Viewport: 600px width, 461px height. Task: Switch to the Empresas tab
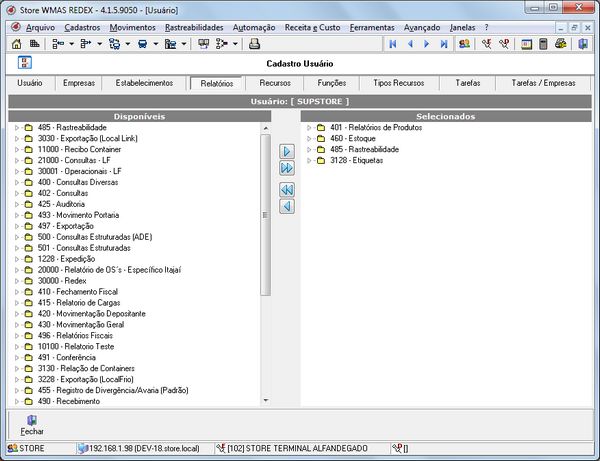pyautogui.click(x=79, y=83)
